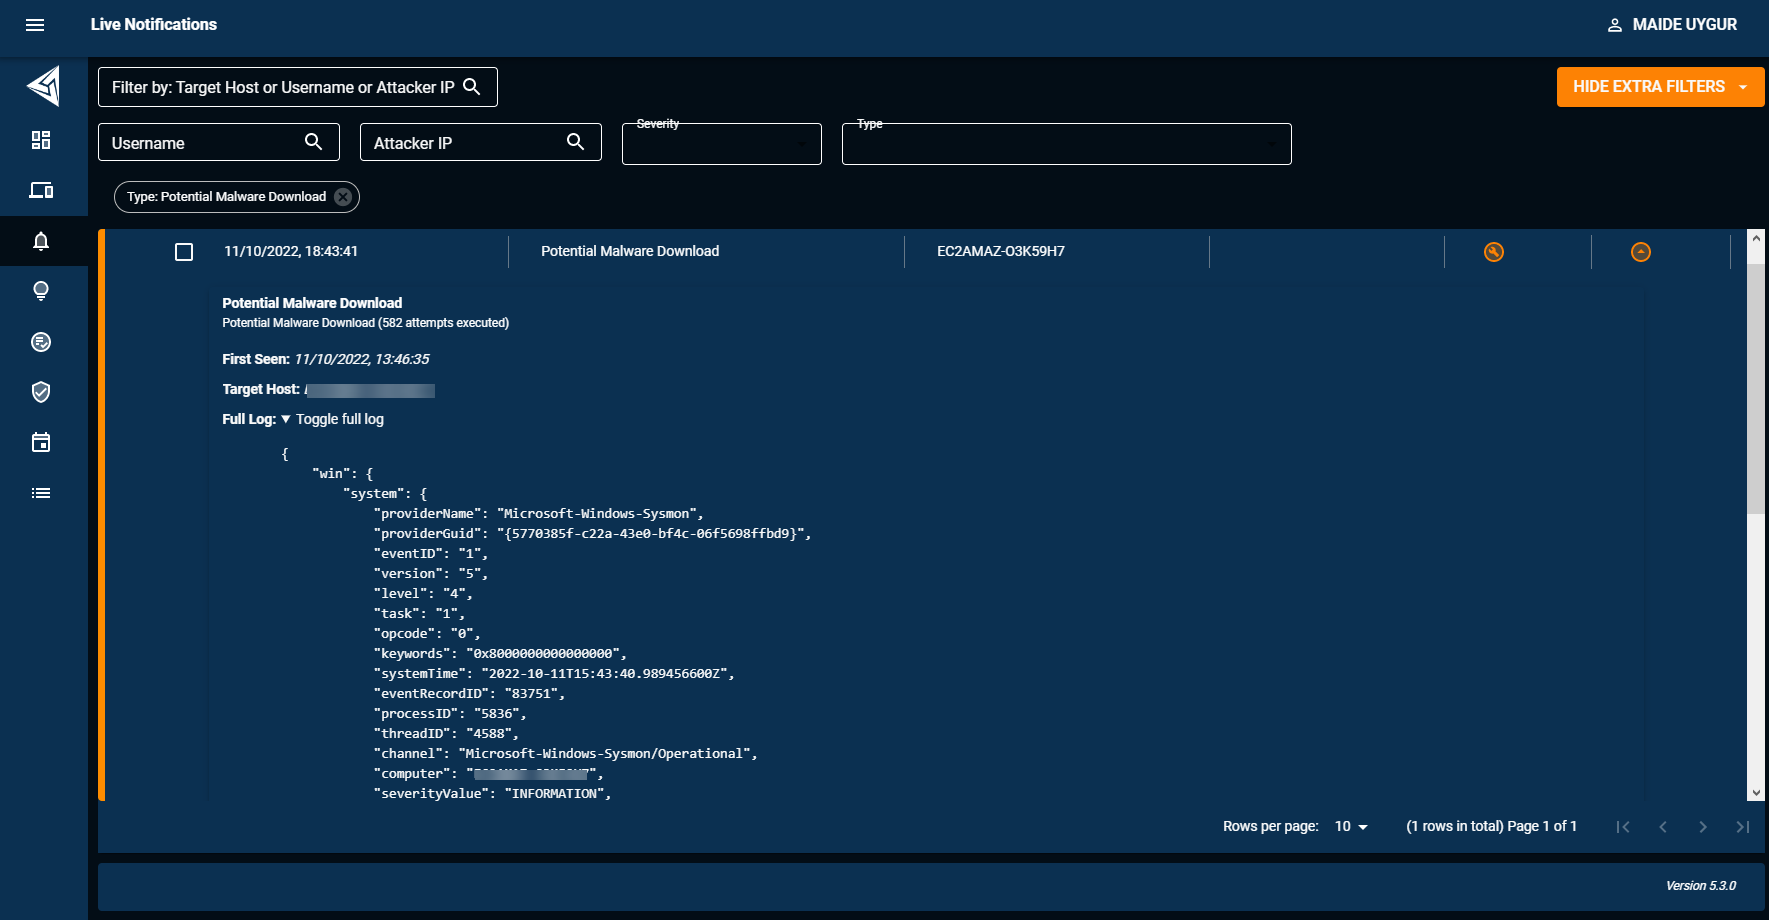Open the Rows per page dropdown
The width and height of the screenshot is (1769, 920).
pos(1351,826)
